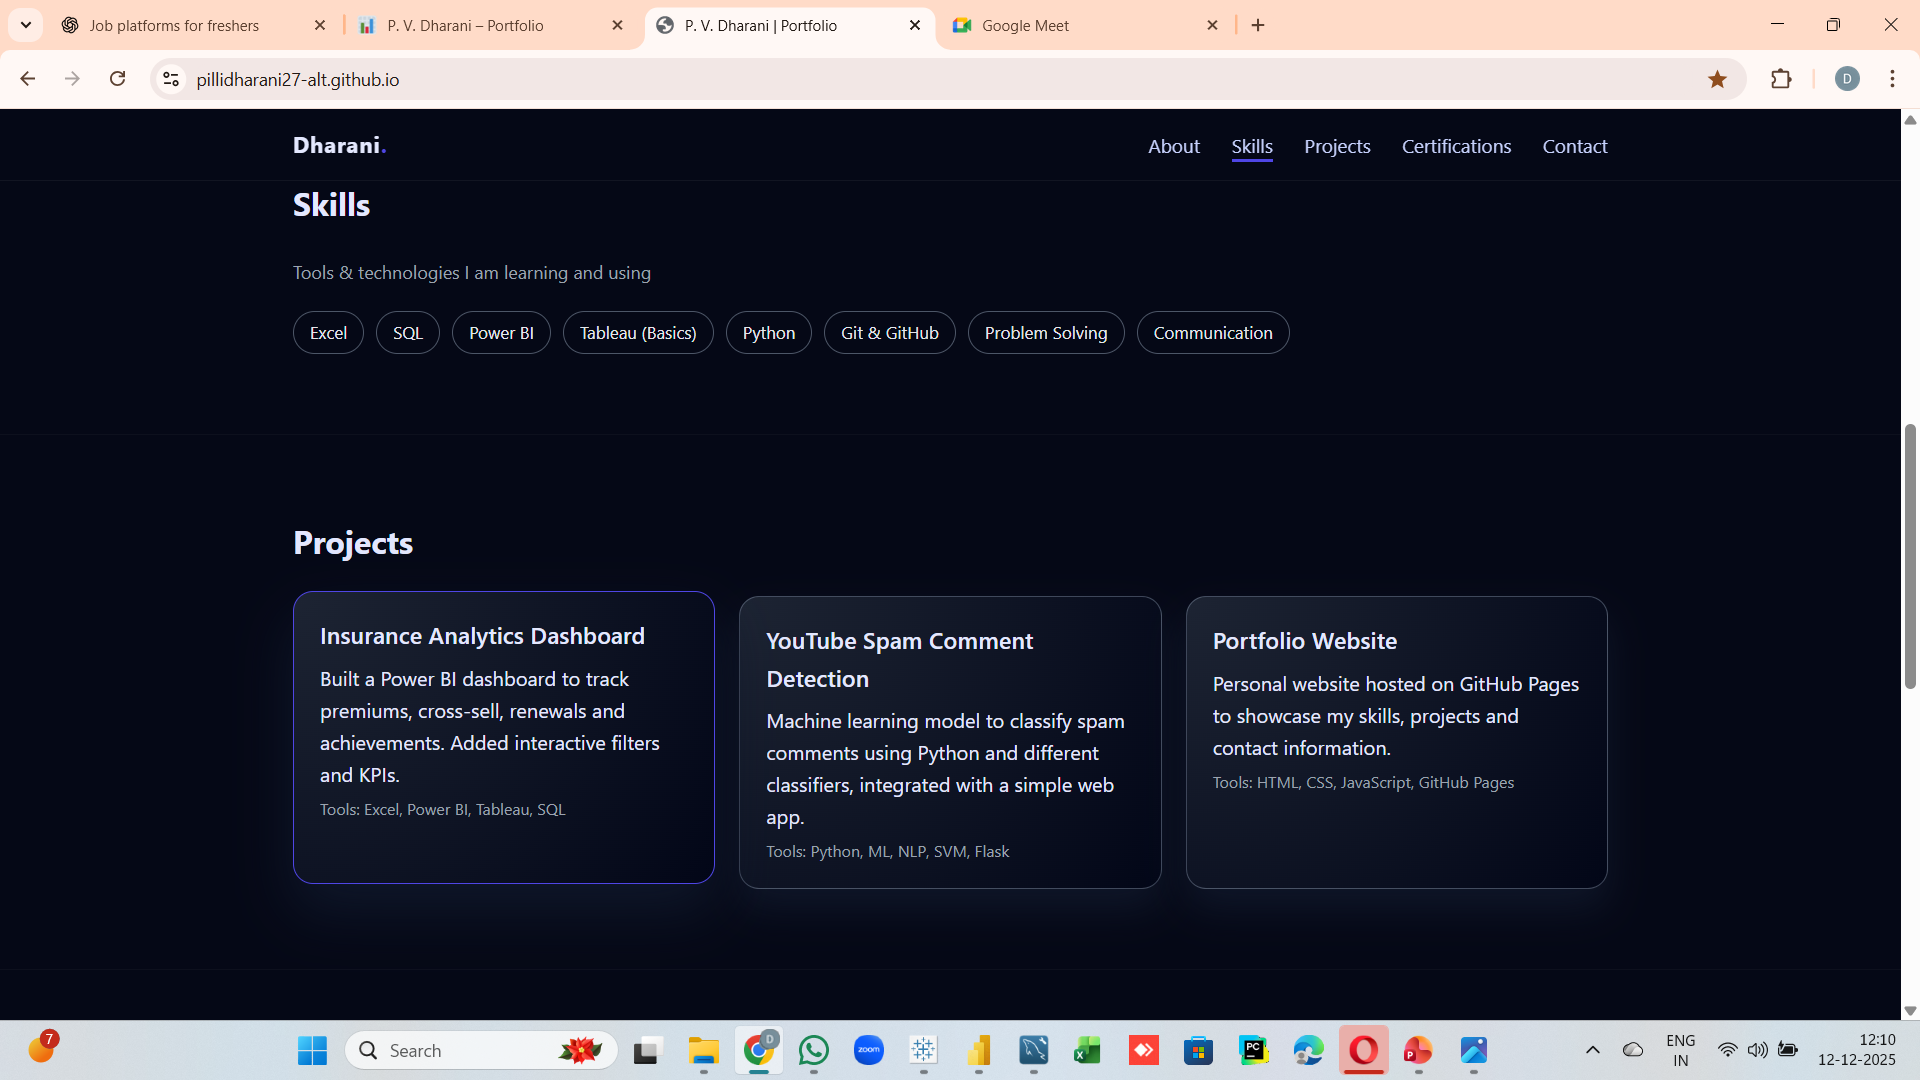
Task: Open the Extensions puzzle icon
Action: click(1781, 79)
